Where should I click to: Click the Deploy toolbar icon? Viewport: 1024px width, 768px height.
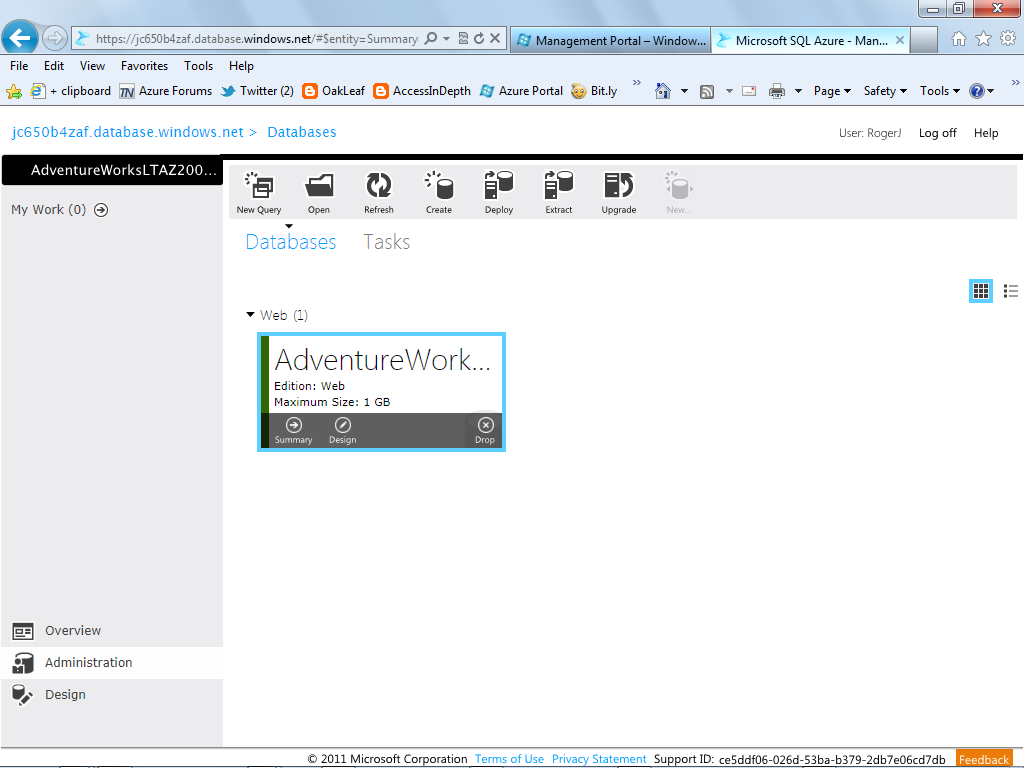[x=499, y=191]
